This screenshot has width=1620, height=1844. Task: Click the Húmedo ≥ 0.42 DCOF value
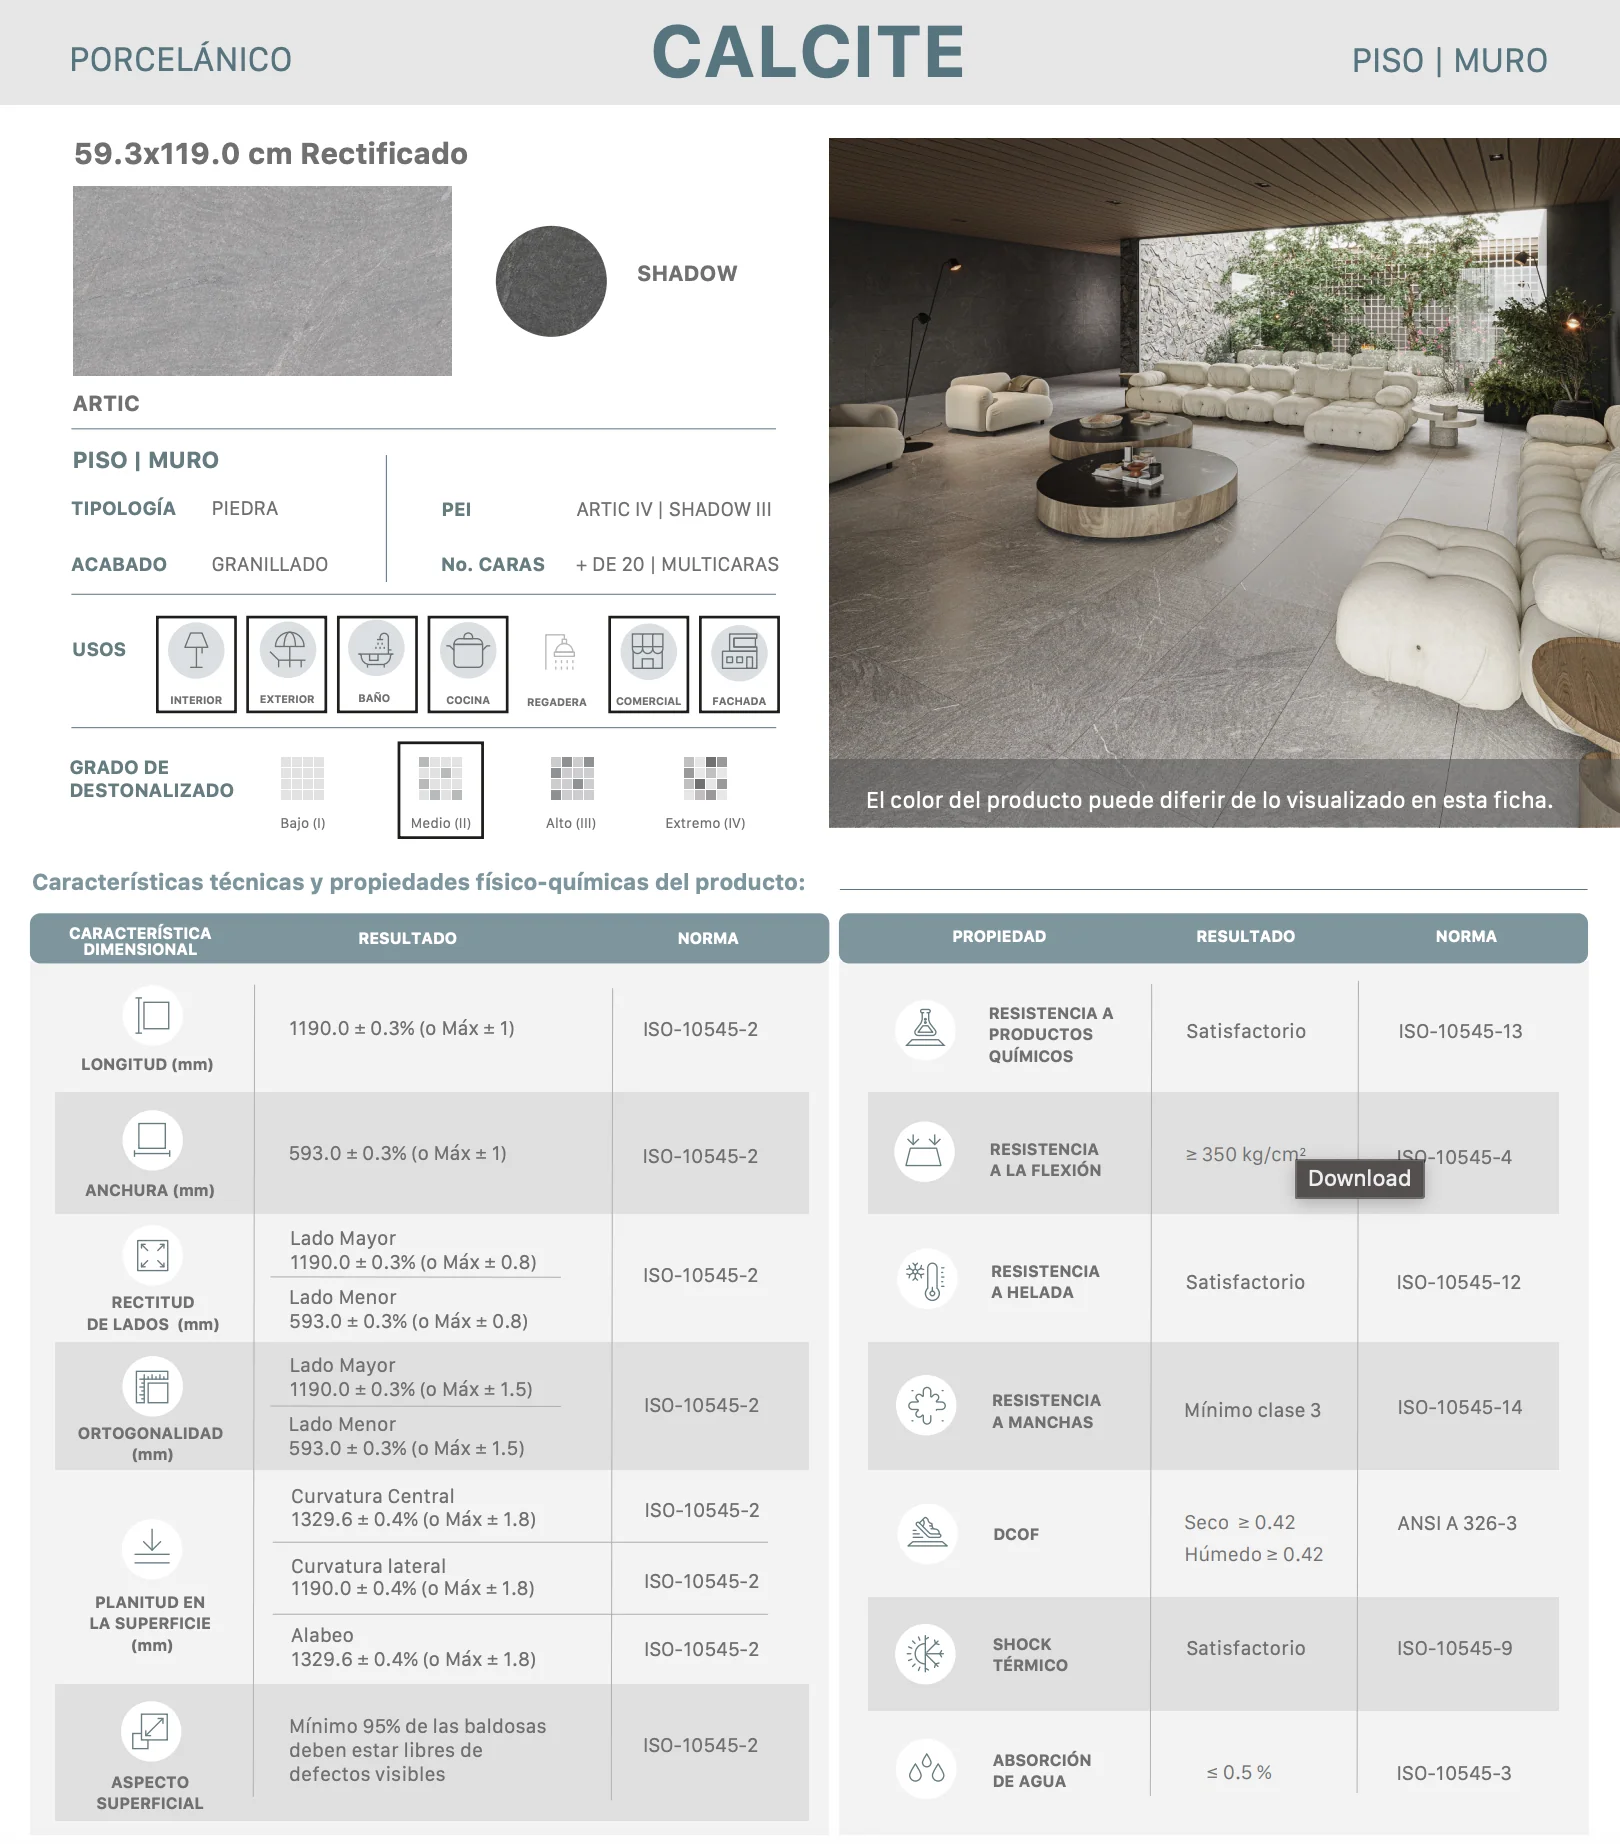[x=1254, y=1554]
